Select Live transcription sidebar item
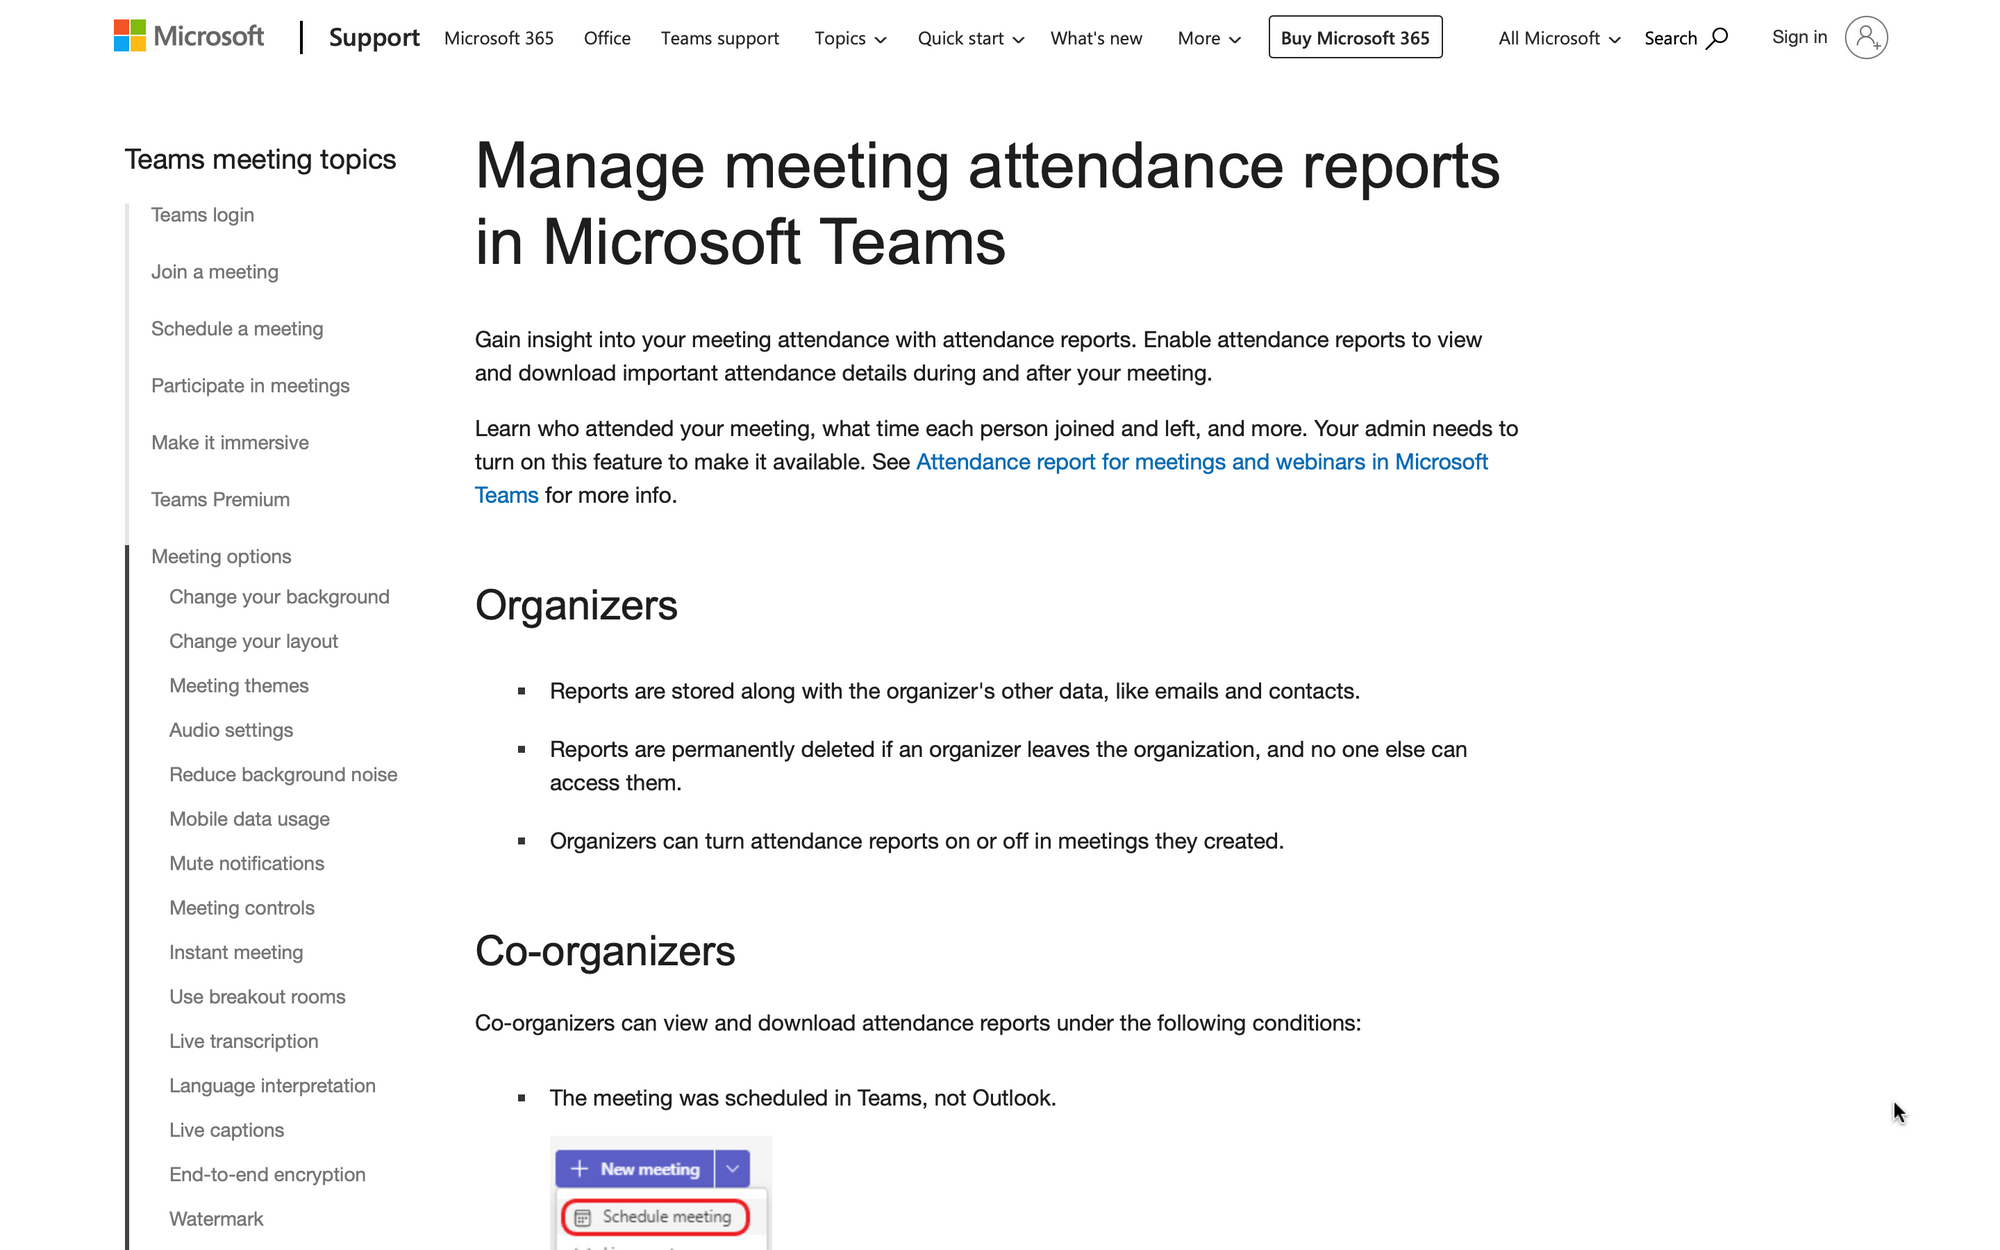The width and height of the screenshot is (2000, 1250). click(243, 1040)
